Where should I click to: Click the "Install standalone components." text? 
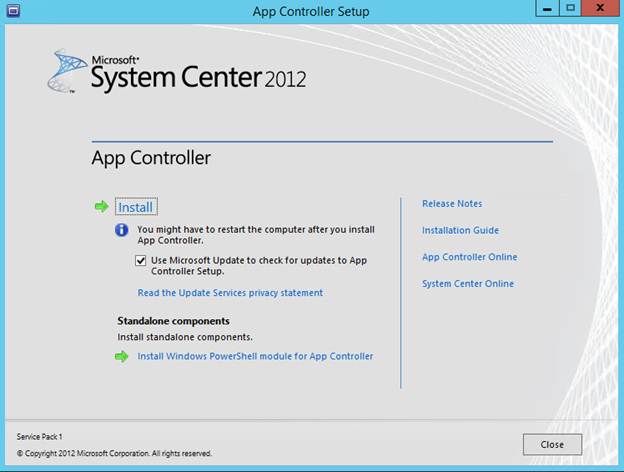(x=185, y=337)
